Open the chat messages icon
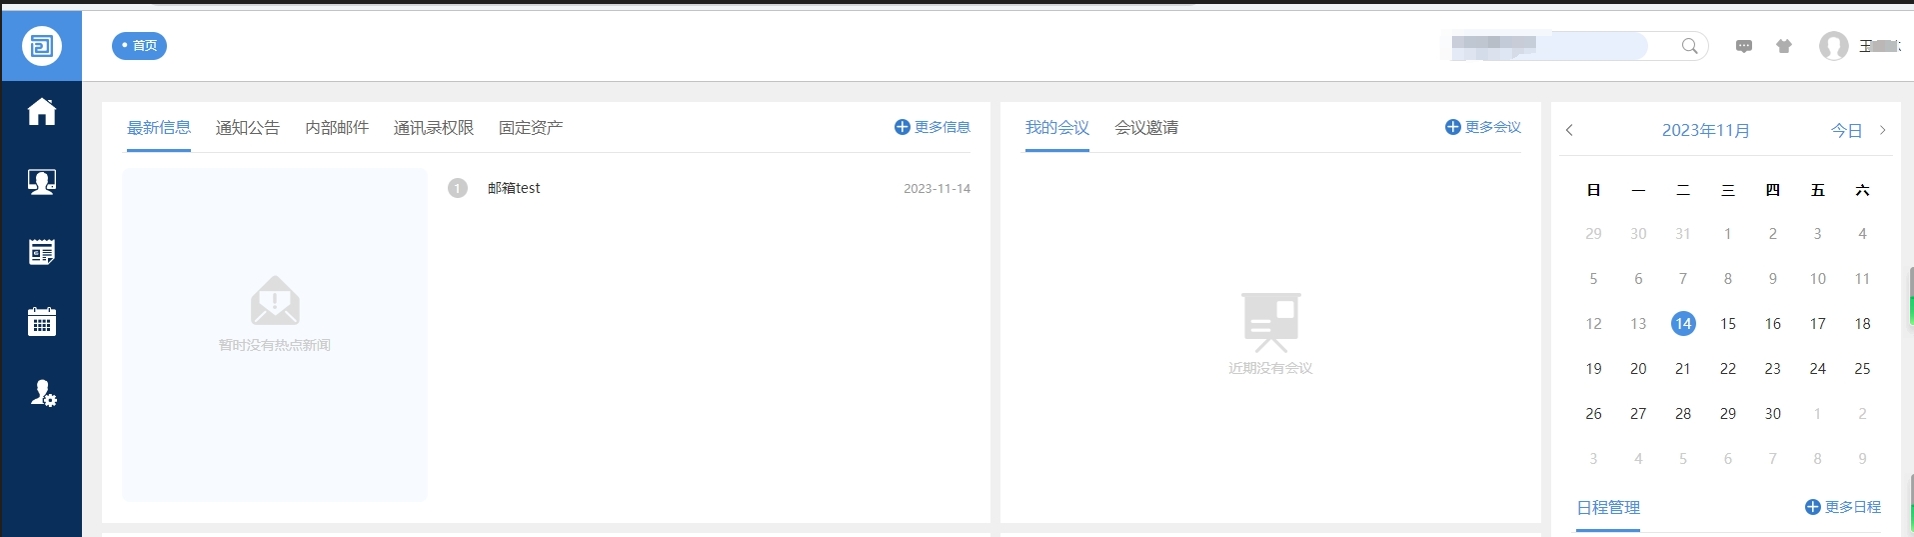1914x537 pixels. (1744, 46)
